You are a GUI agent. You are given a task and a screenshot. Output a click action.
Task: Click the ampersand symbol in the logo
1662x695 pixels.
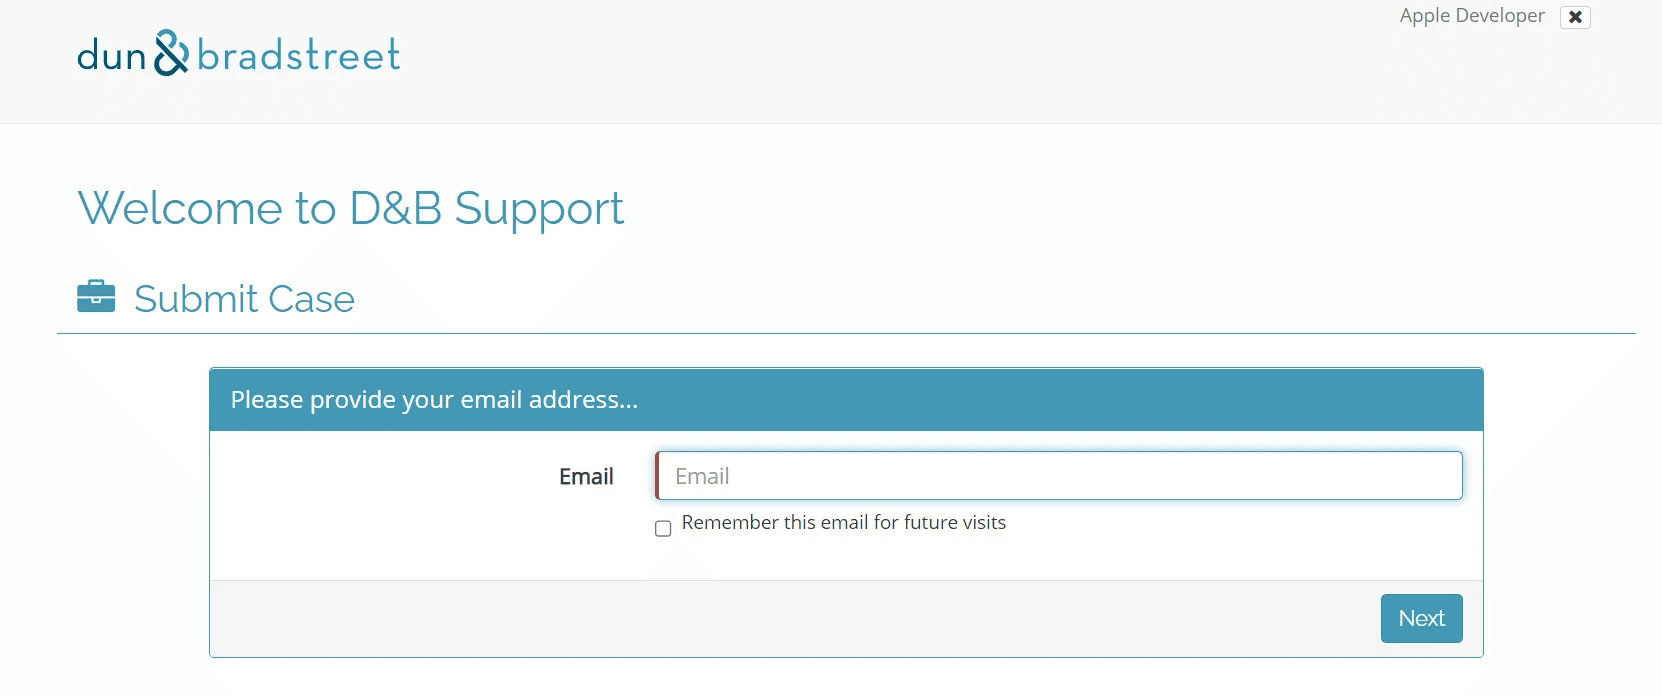tap(171, 53)
